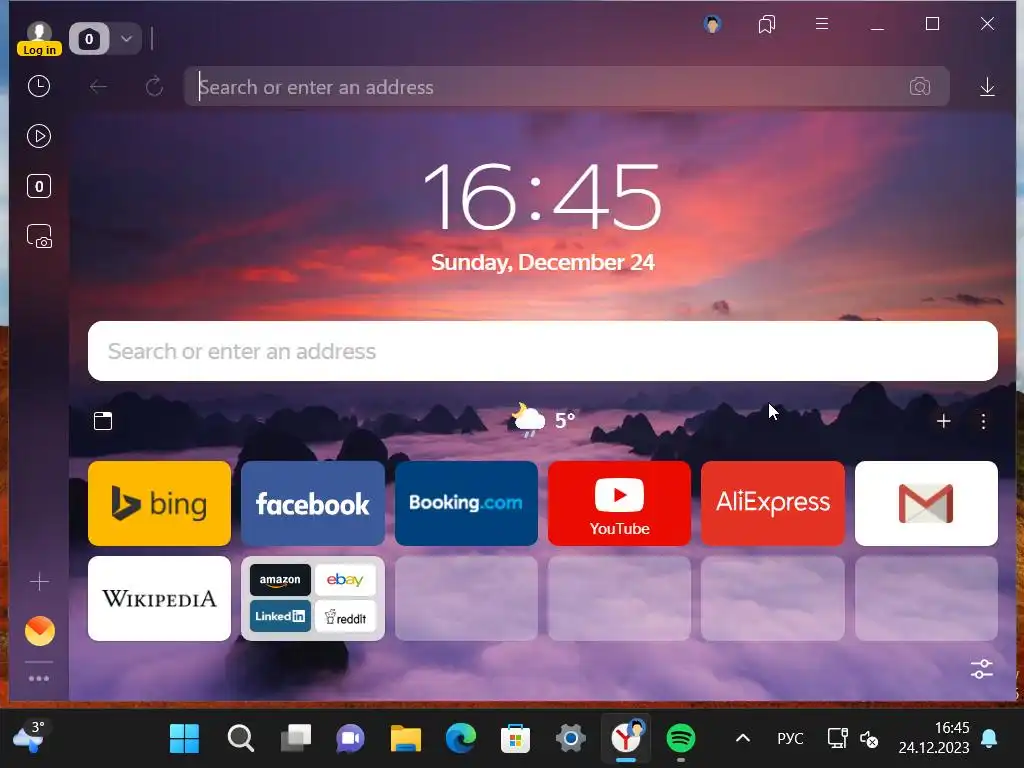Viewport: 1024px width, 768px height.
Task: Click the muted volume tray icon
Action: pyautogui.click(x=869, y=739)
